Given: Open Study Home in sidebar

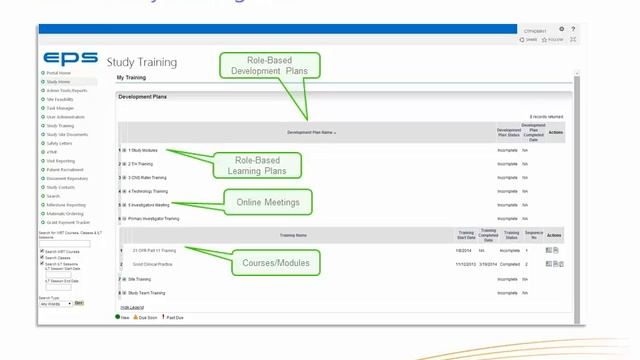Looking at the screenshot, I should click(58, 82).
